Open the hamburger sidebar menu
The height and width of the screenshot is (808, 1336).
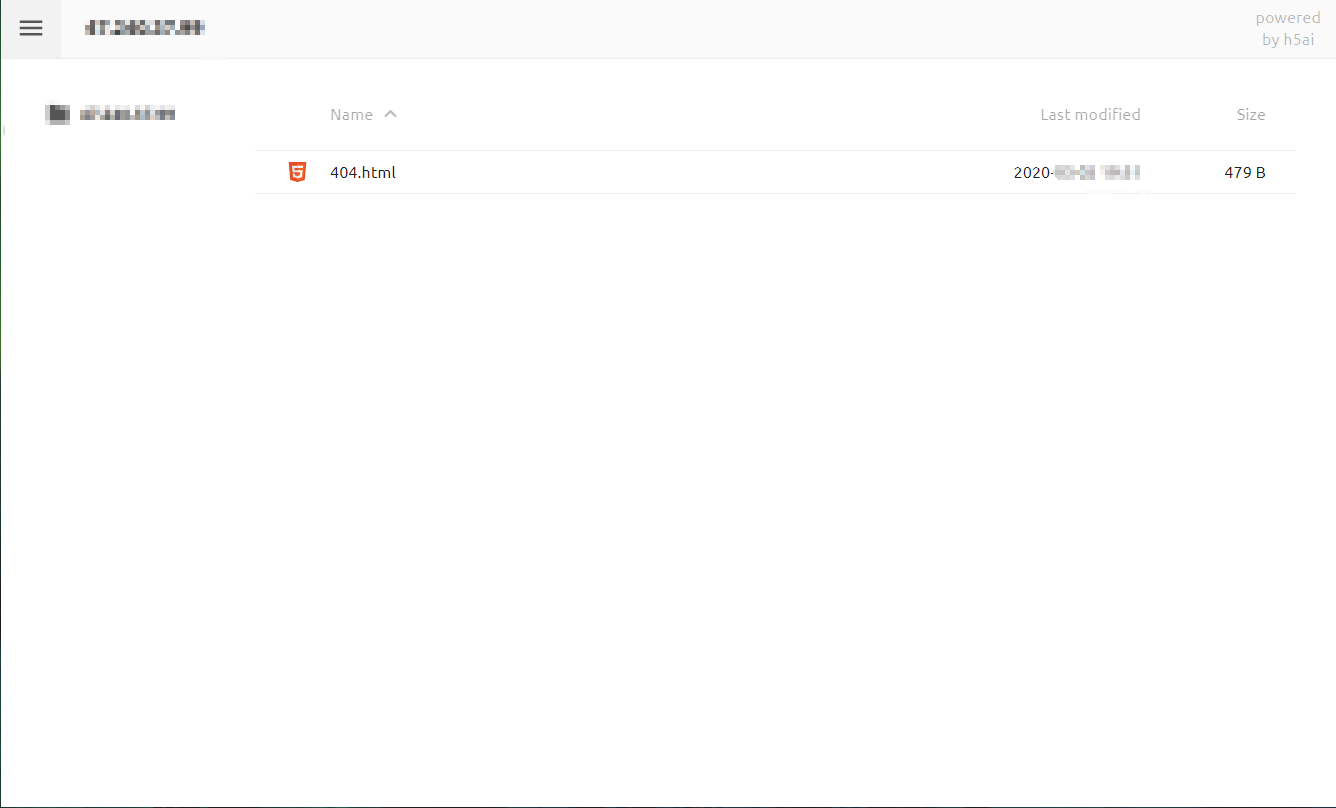(31, 29)
